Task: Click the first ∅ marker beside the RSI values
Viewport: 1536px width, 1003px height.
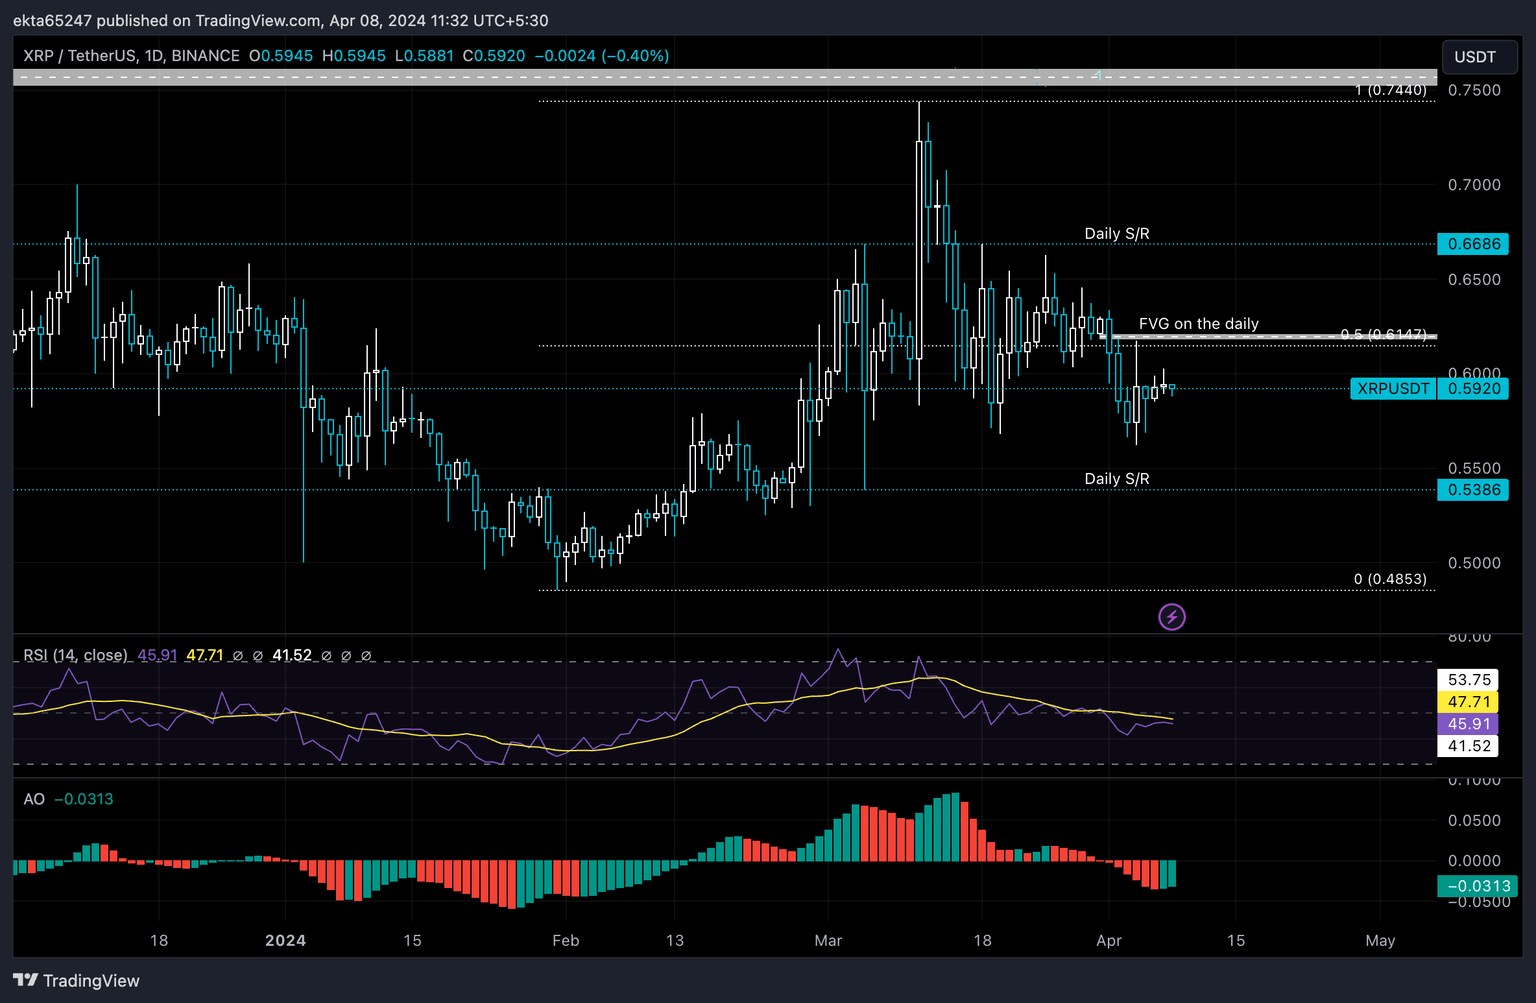Action: 236,656
